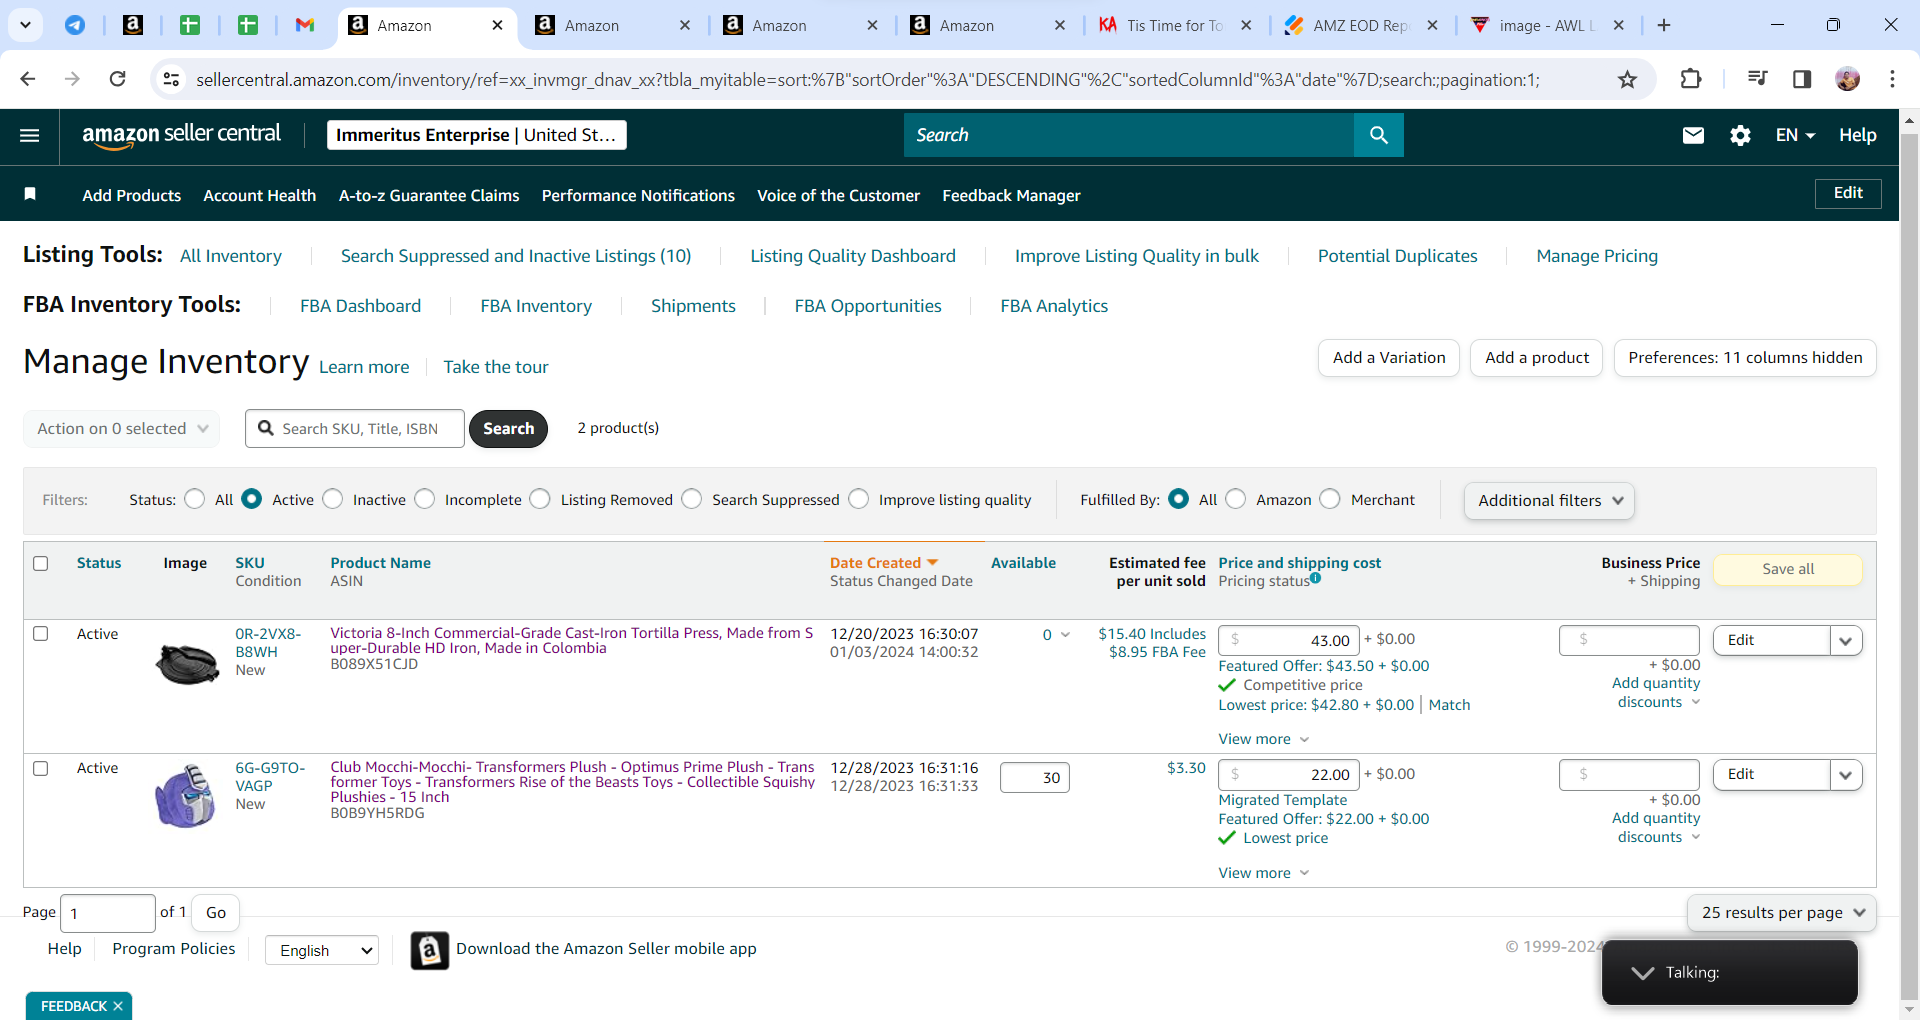
Task: Select the Listing Removed radio button
Action: 540,498
